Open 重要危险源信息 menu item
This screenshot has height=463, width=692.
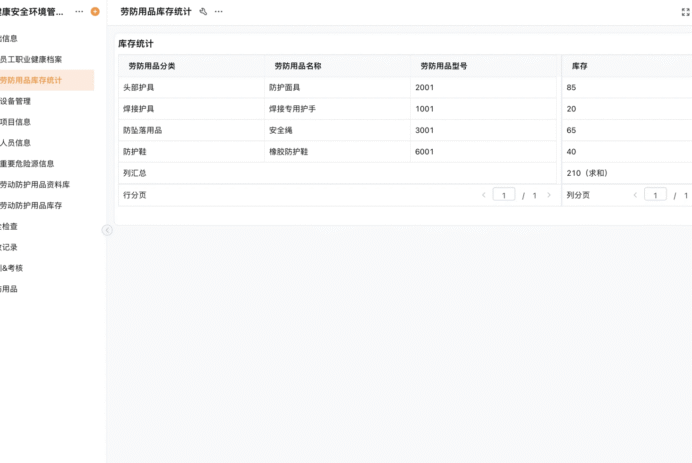tap(27, 164)
